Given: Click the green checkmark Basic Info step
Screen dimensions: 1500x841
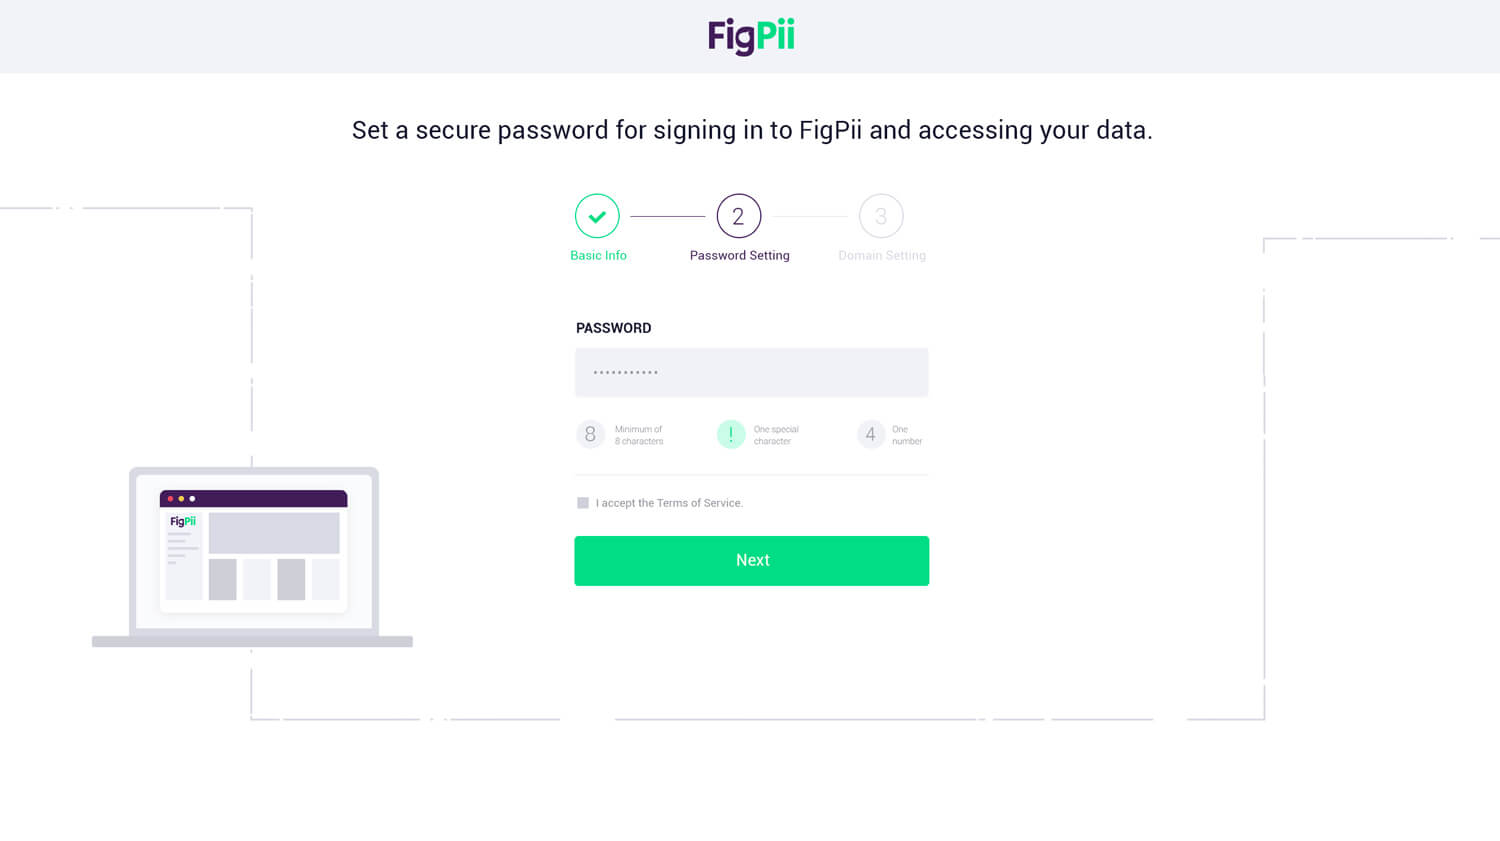Looking at the screenshot, I should click(597, 216).
